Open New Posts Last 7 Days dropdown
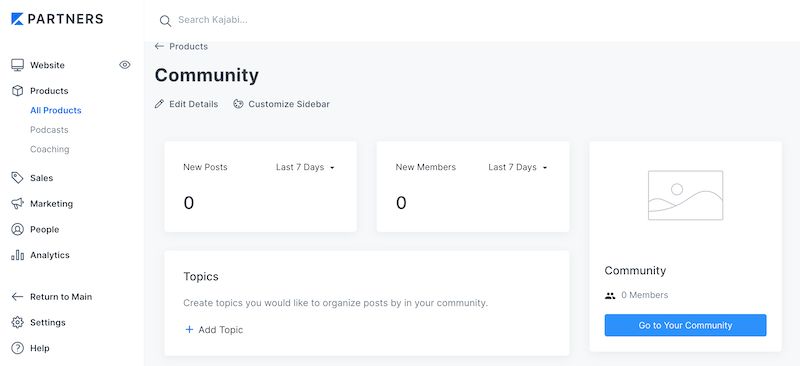 coord(305,167)
